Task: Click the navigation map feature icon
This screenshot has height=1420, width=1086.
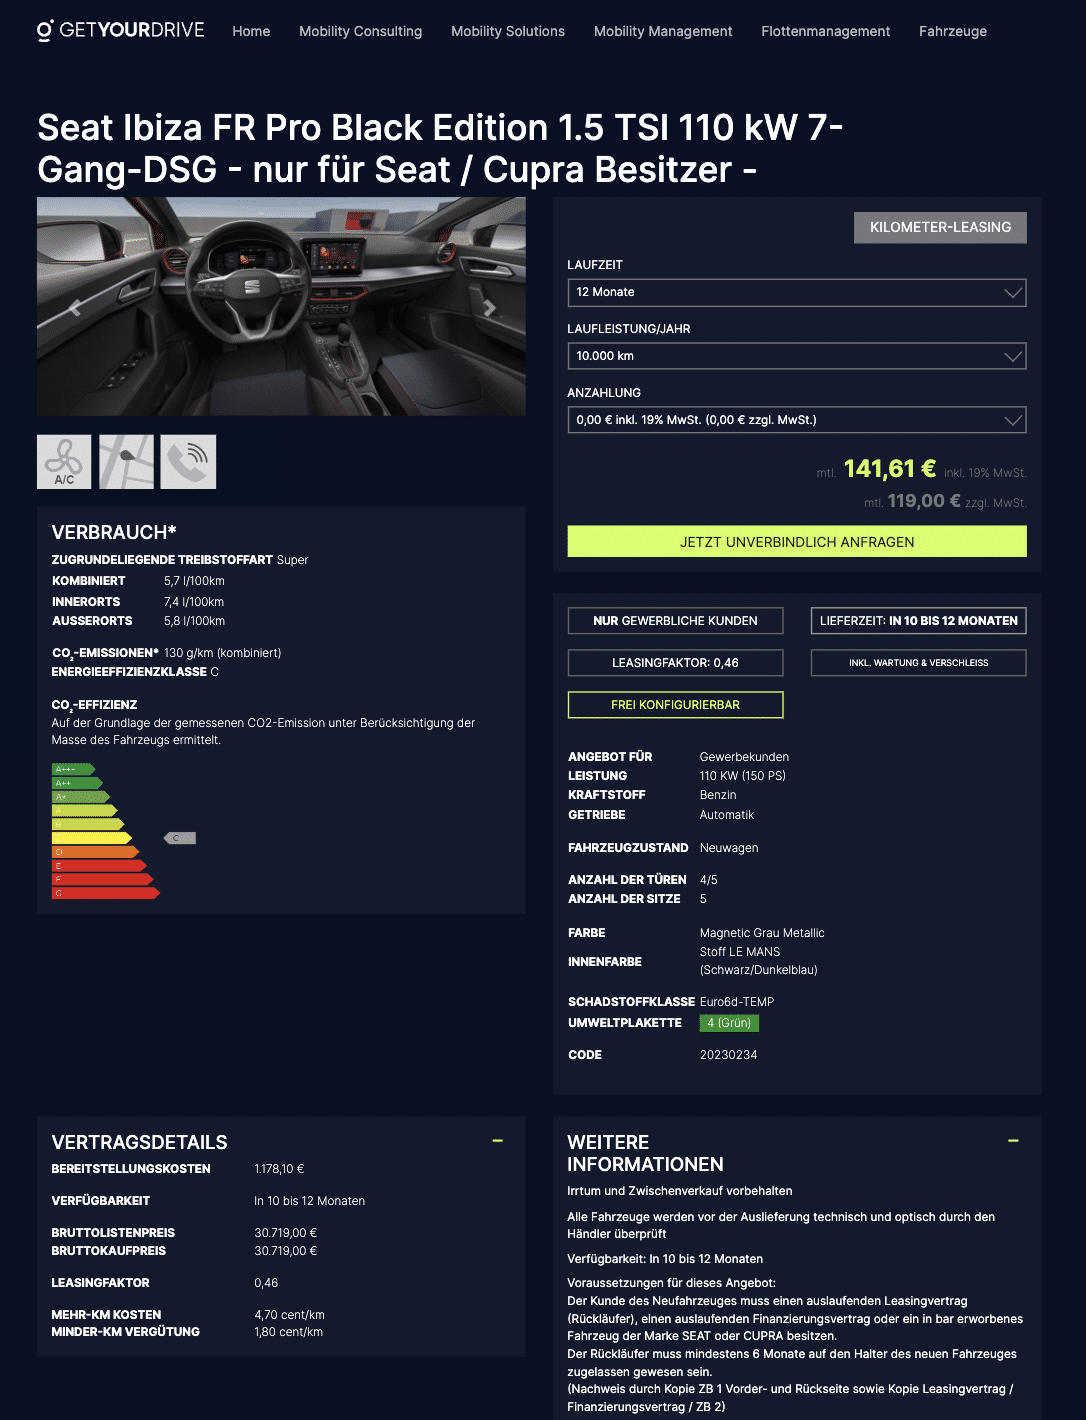Action: pyautogui.click(x=126, y=462)
